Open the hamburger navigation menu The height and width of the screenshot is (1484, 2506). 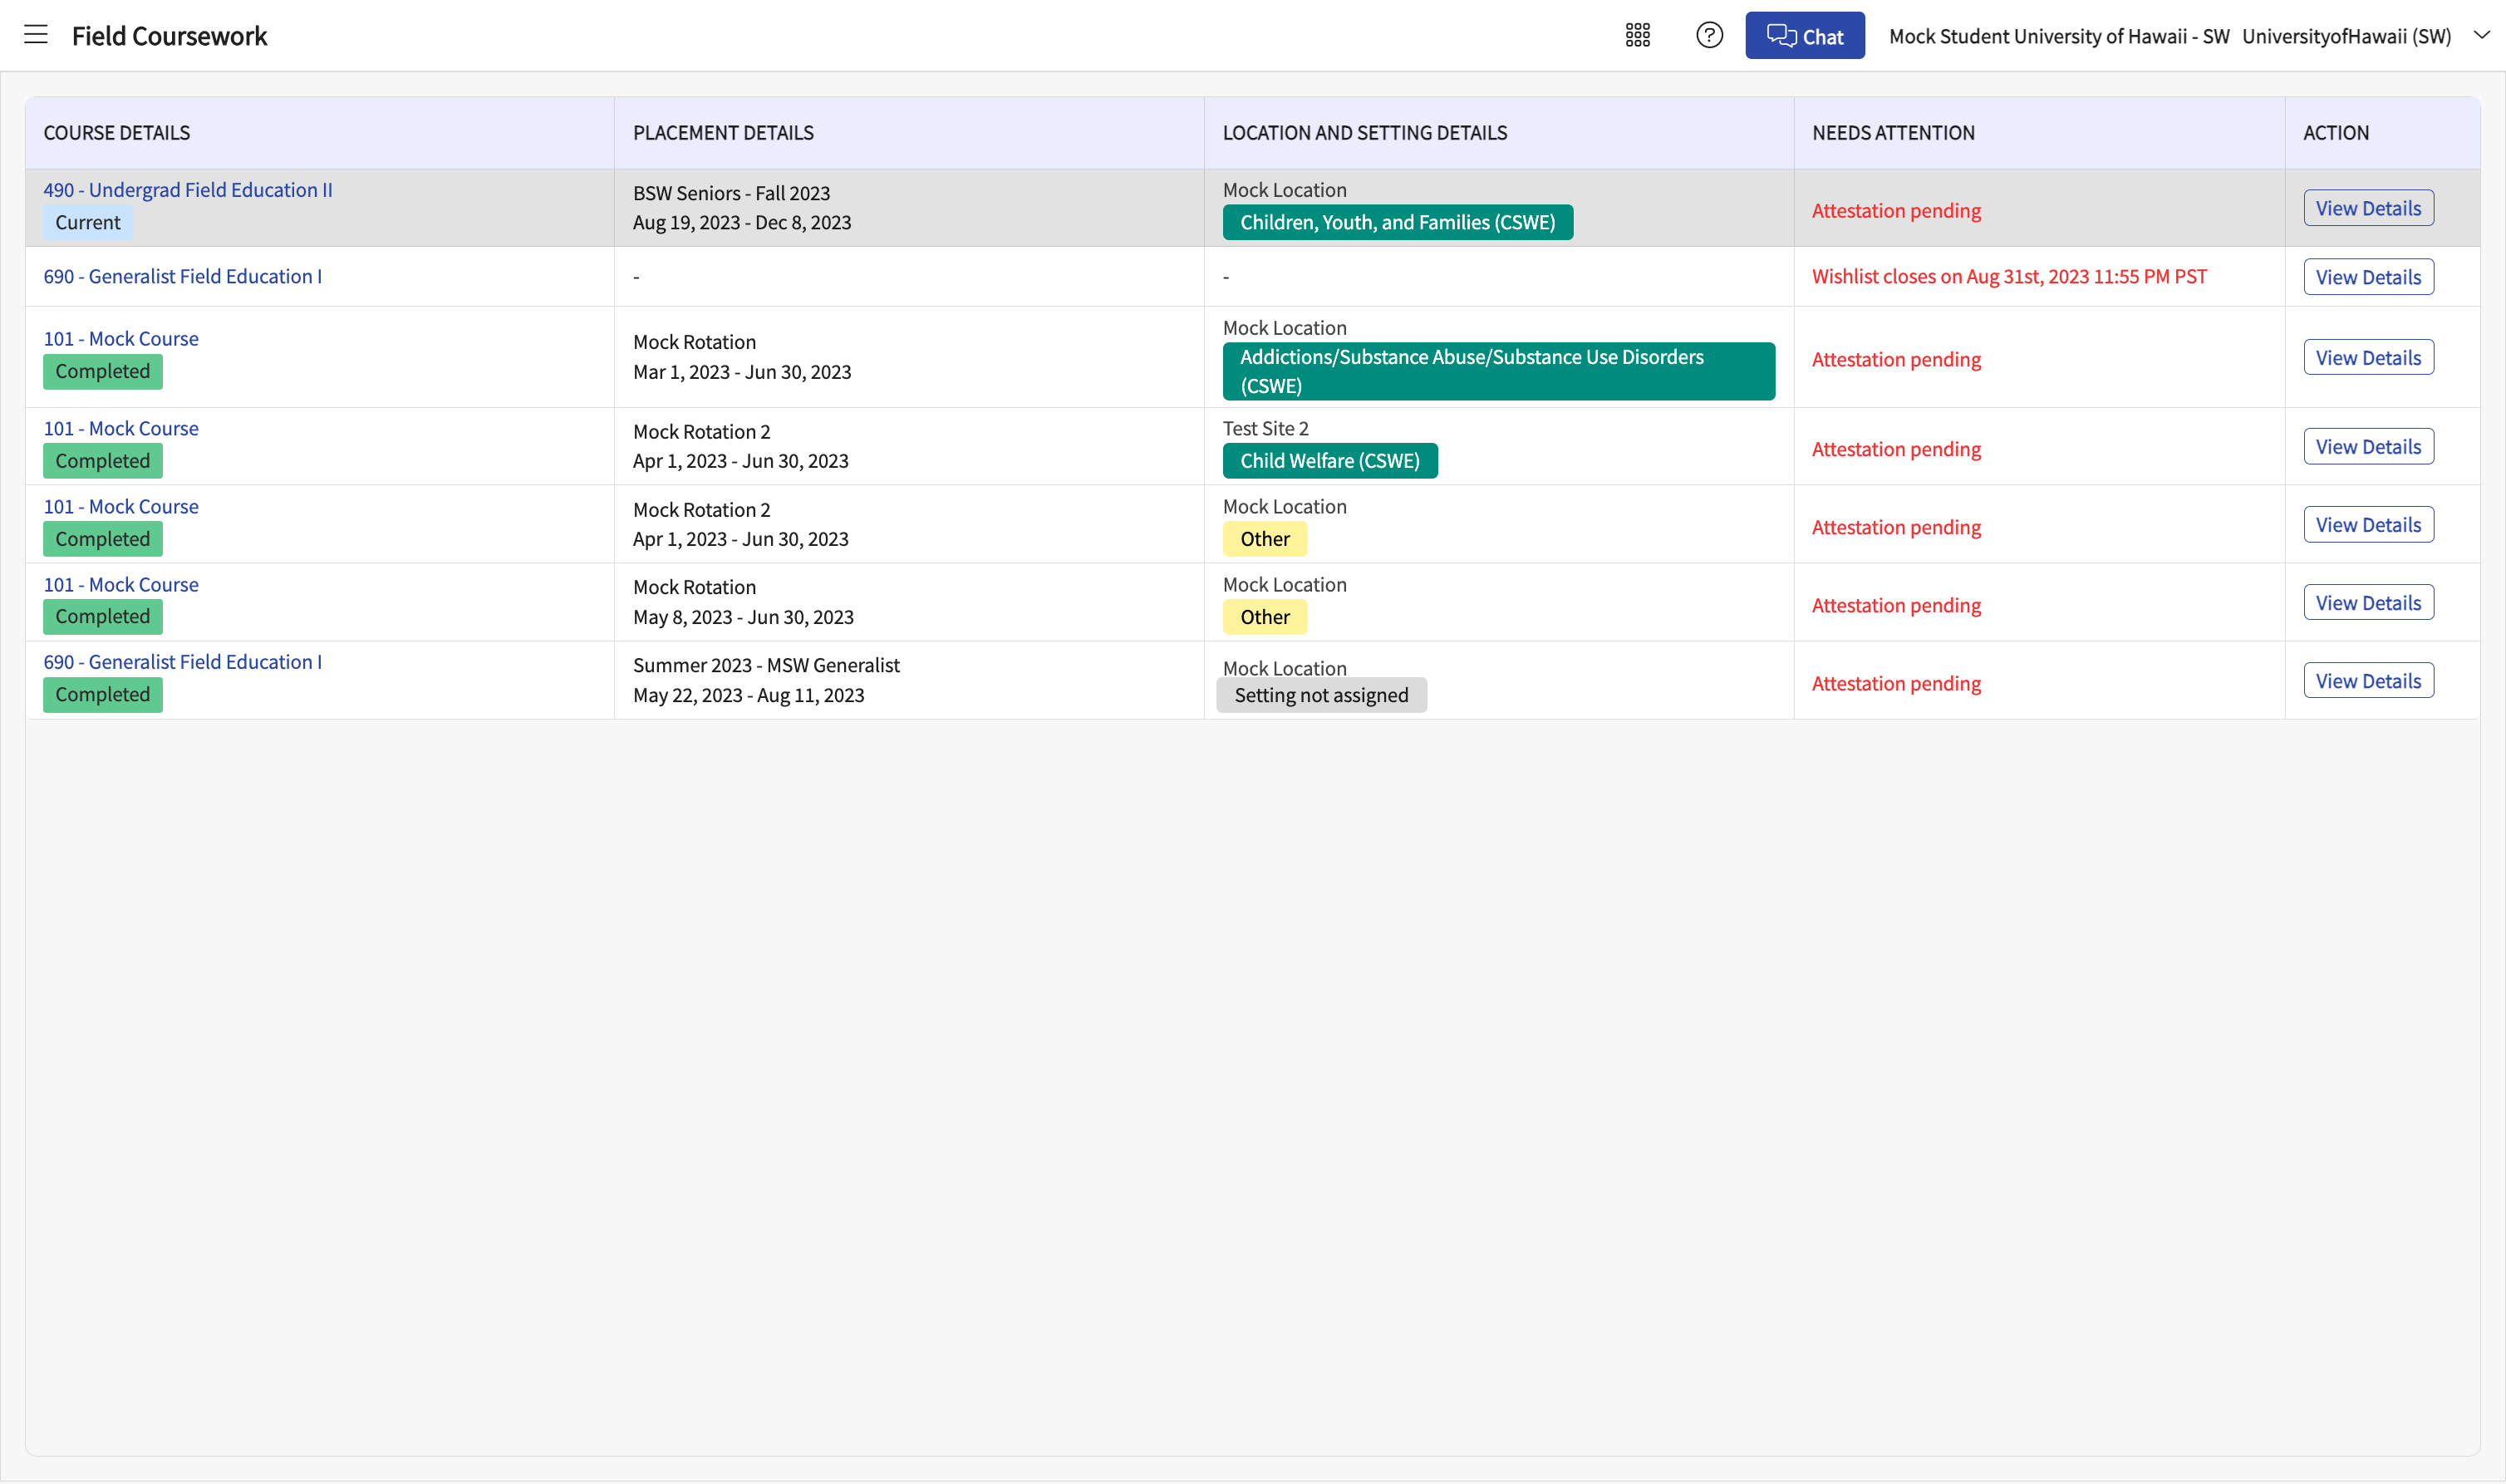point(36,35)
